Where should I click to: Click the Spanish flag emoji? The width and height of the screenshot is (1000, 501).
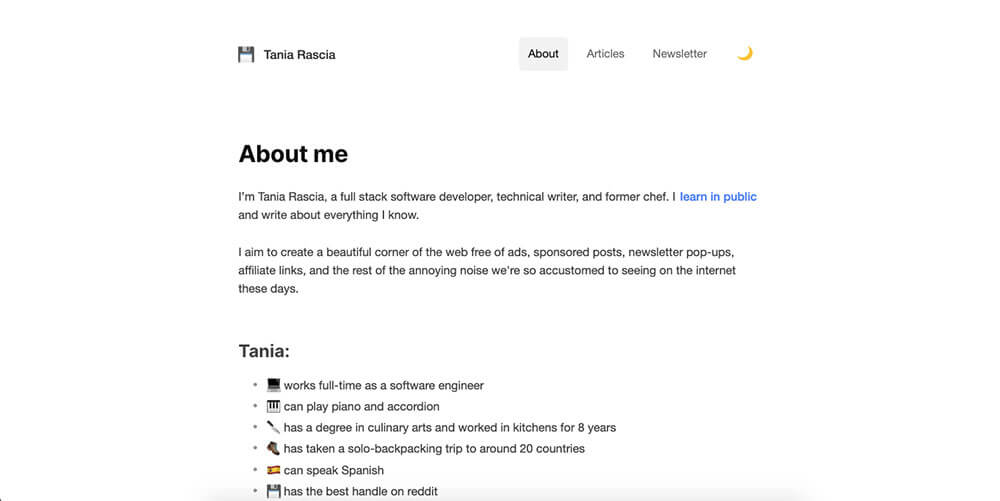pos(274,470)
